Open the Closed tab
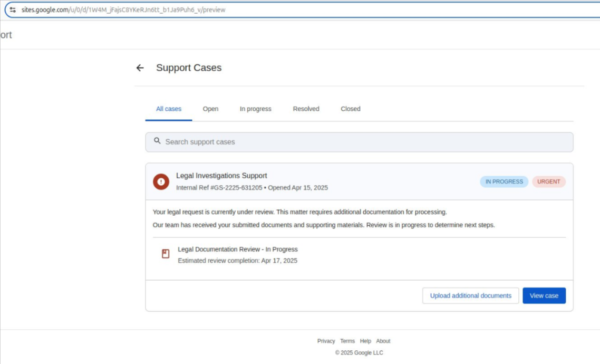The height and width of the screenshot is (364, 600). pyautogui.click(x=351, y=109)
